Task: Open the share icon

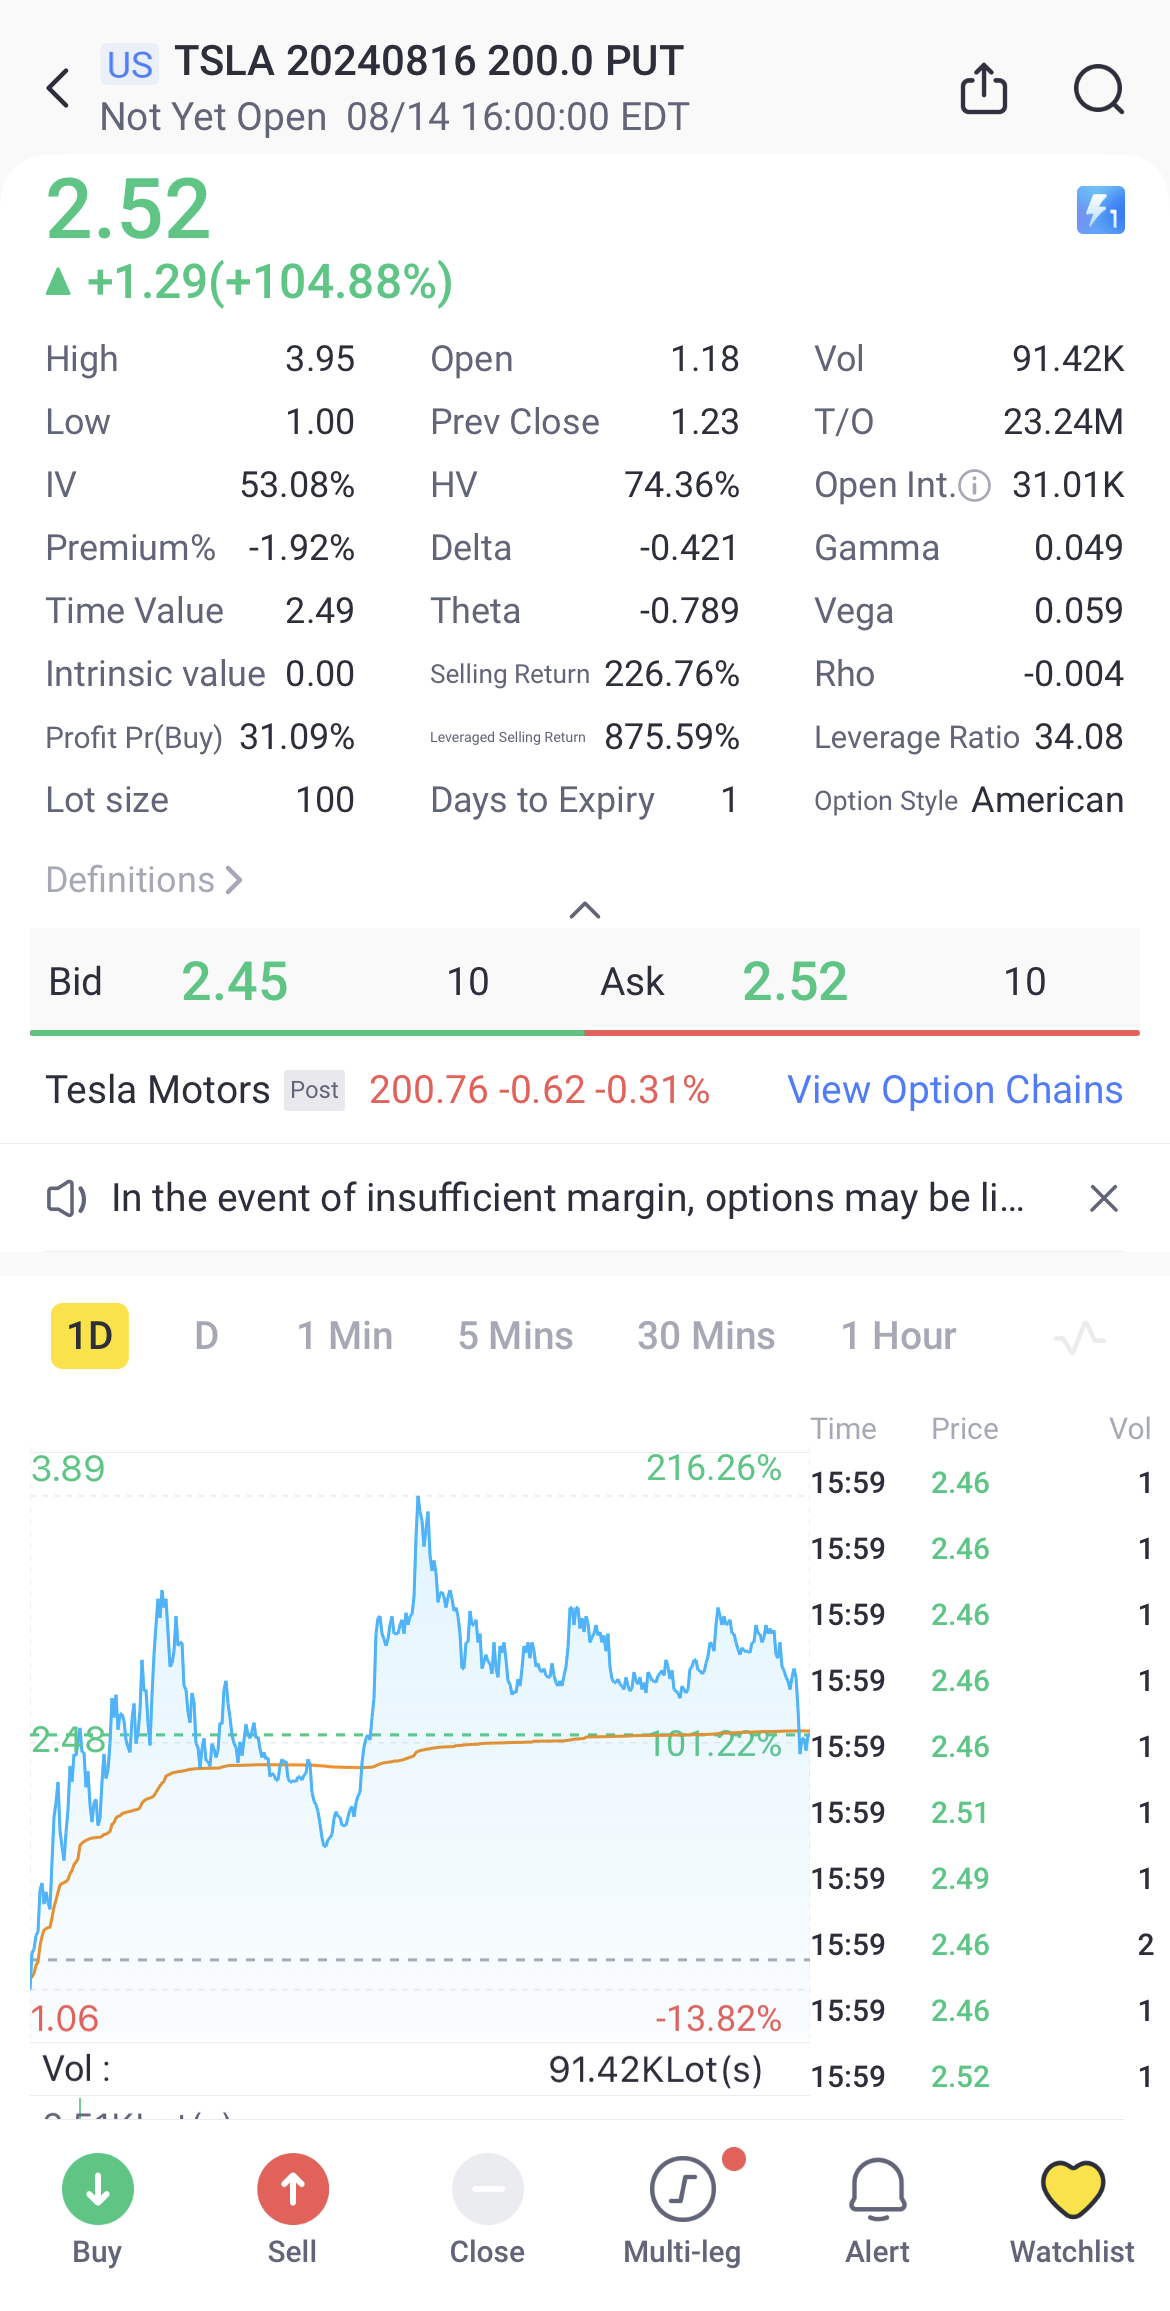Action: pos(983,89)
